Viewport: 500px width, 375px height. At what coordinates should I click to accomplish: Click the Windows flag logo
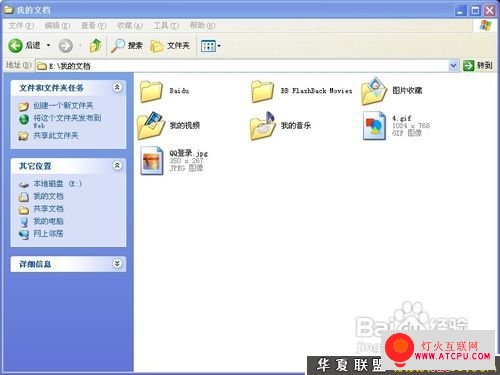coord(485,26)
